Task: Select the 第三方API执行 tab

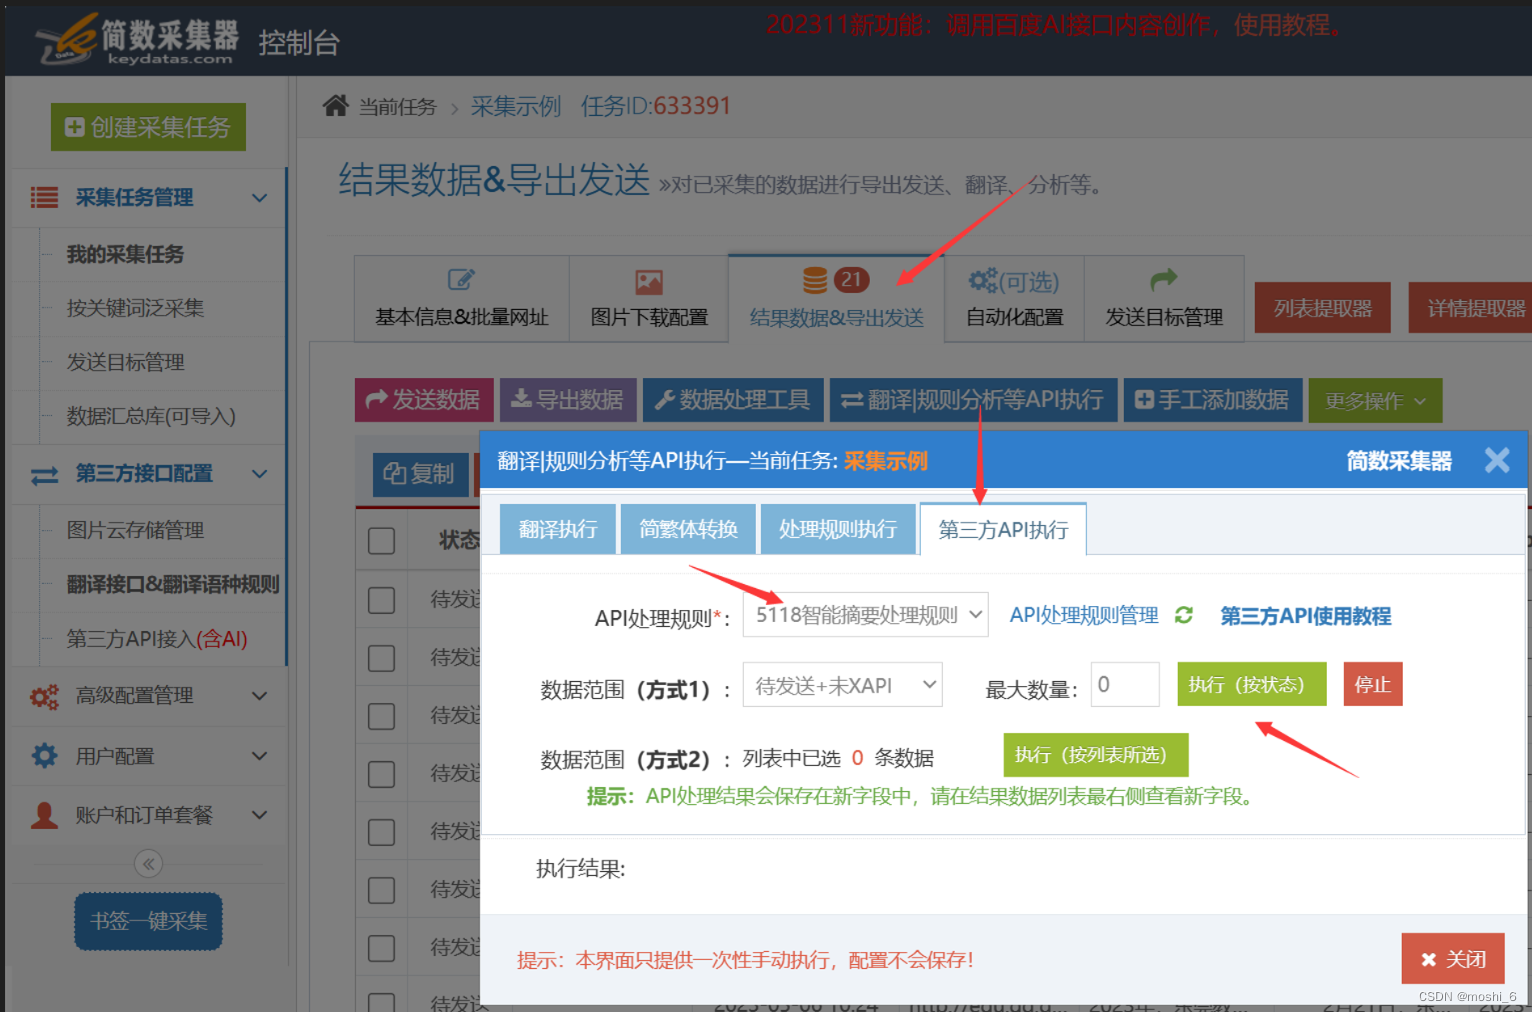Action: 1003,529
